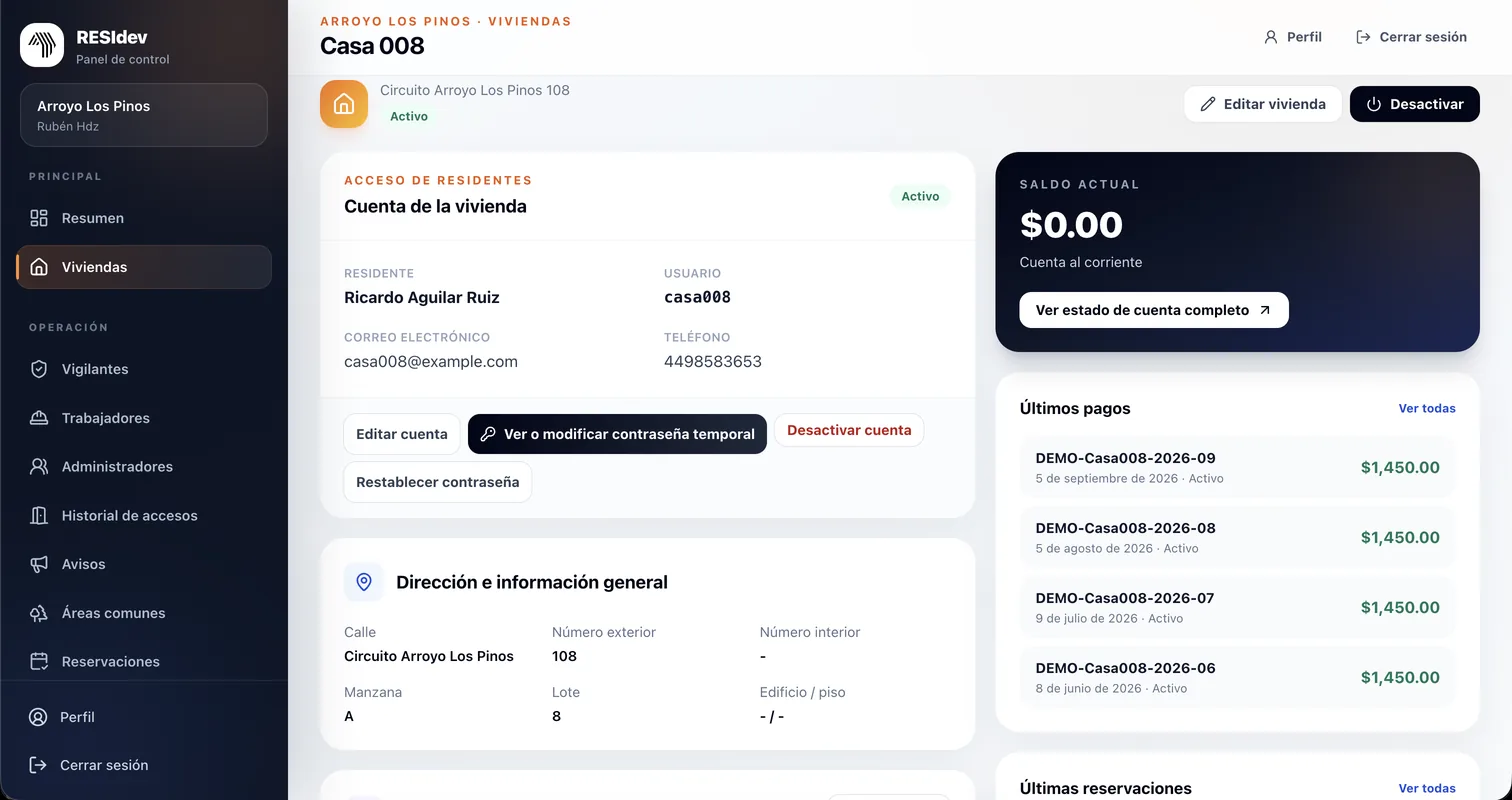Open the Avisos section

pyautogui.click(x=144, y=564)
